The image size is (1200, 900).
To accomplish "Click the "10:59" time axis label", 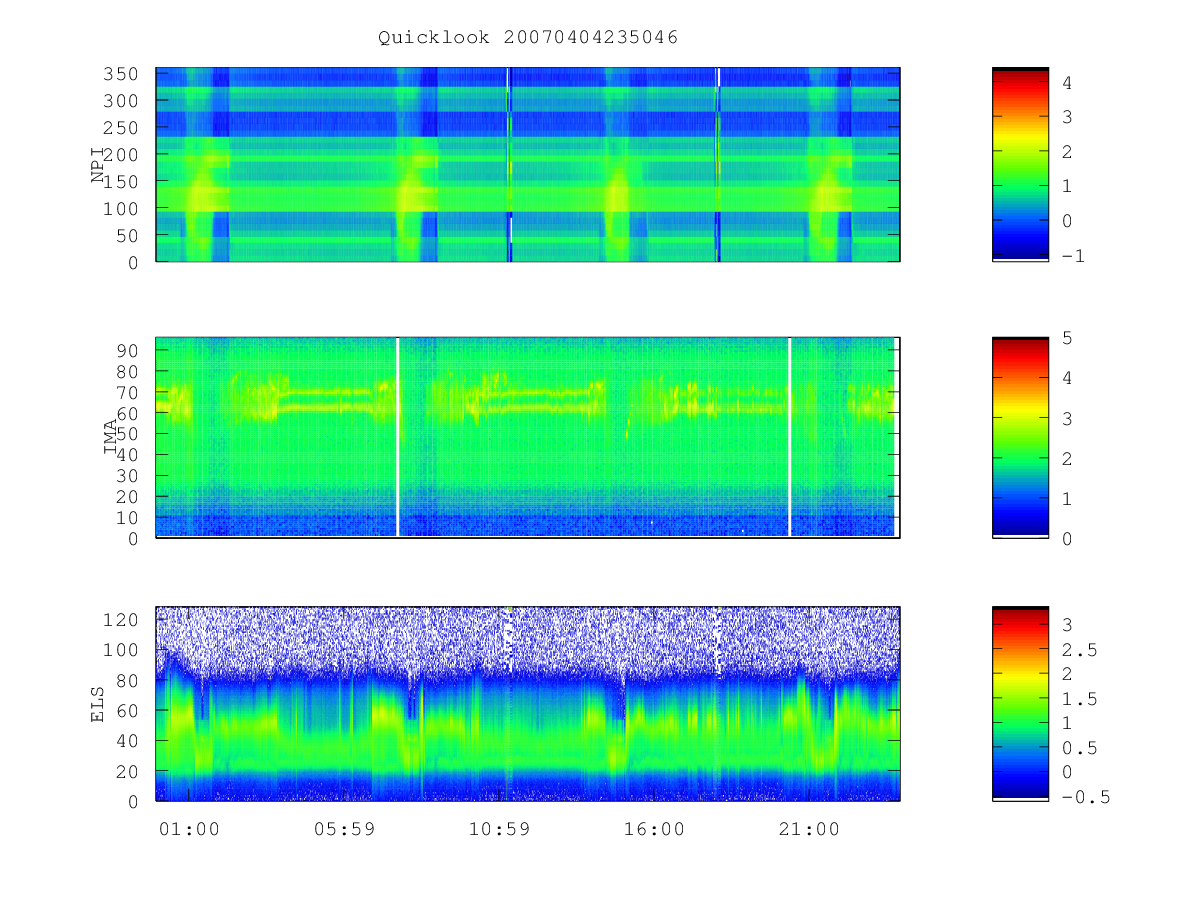I will (x=499, y=829).
